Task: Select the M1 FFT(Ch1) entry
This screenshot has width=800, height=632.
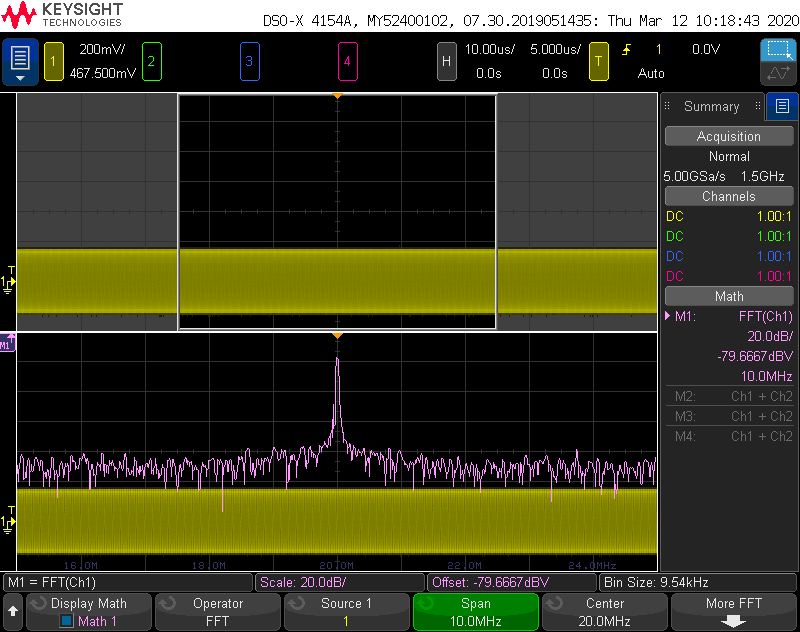Action: tap(729, 316)
